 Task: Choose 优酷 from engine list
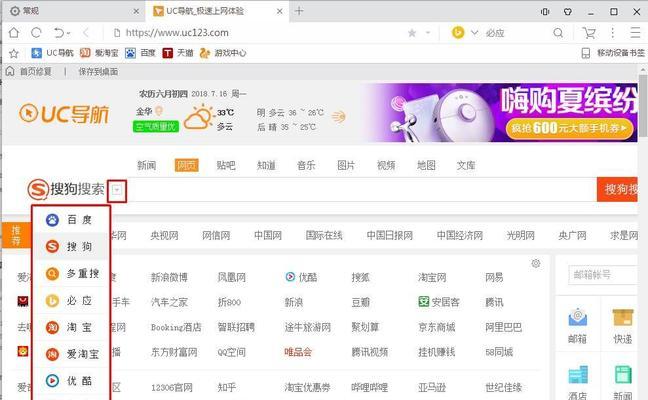click(71, 381)
